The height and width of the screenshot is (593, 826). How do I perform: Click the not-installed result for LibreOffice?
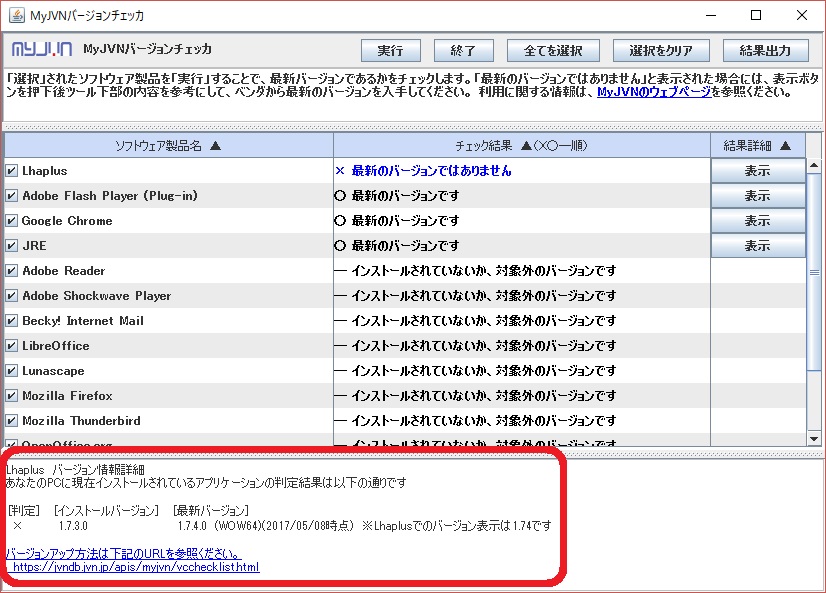(484, 346)
